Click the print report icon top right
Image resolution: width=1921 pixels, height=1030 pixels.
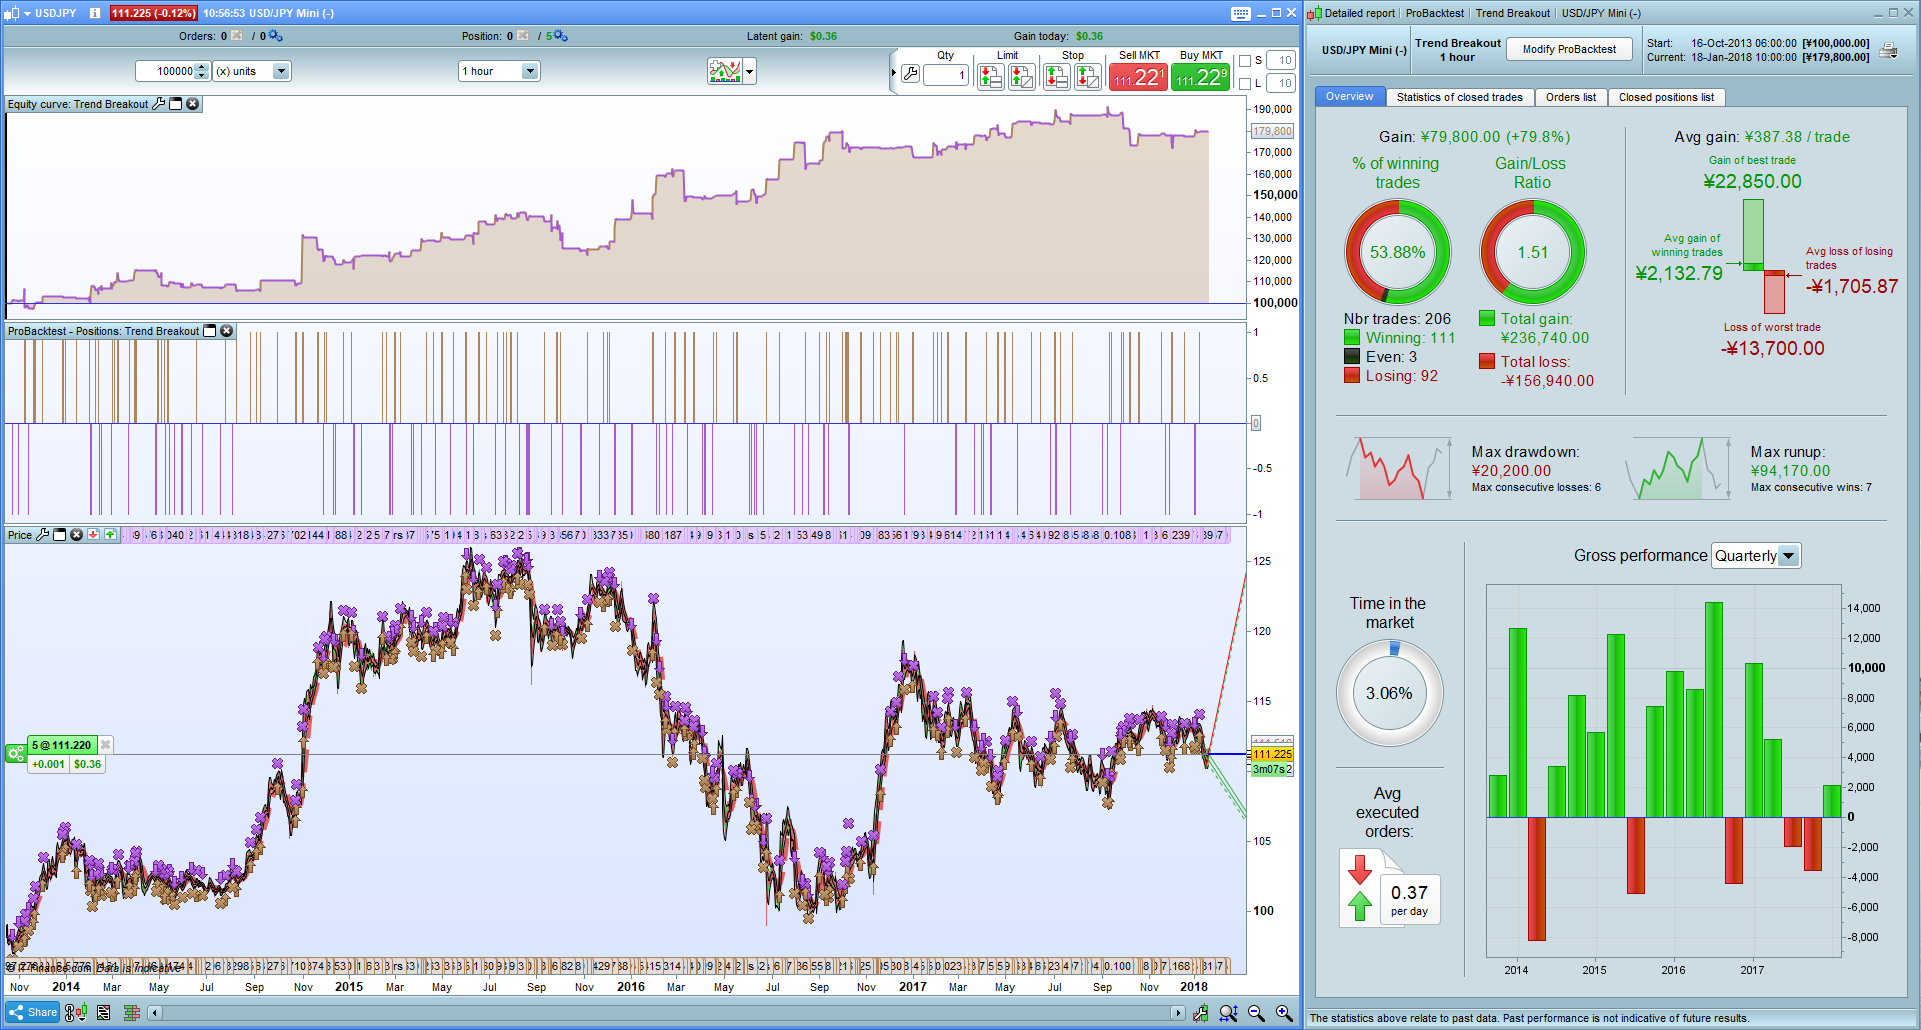pyautogui.click(x=1888, y=50)
